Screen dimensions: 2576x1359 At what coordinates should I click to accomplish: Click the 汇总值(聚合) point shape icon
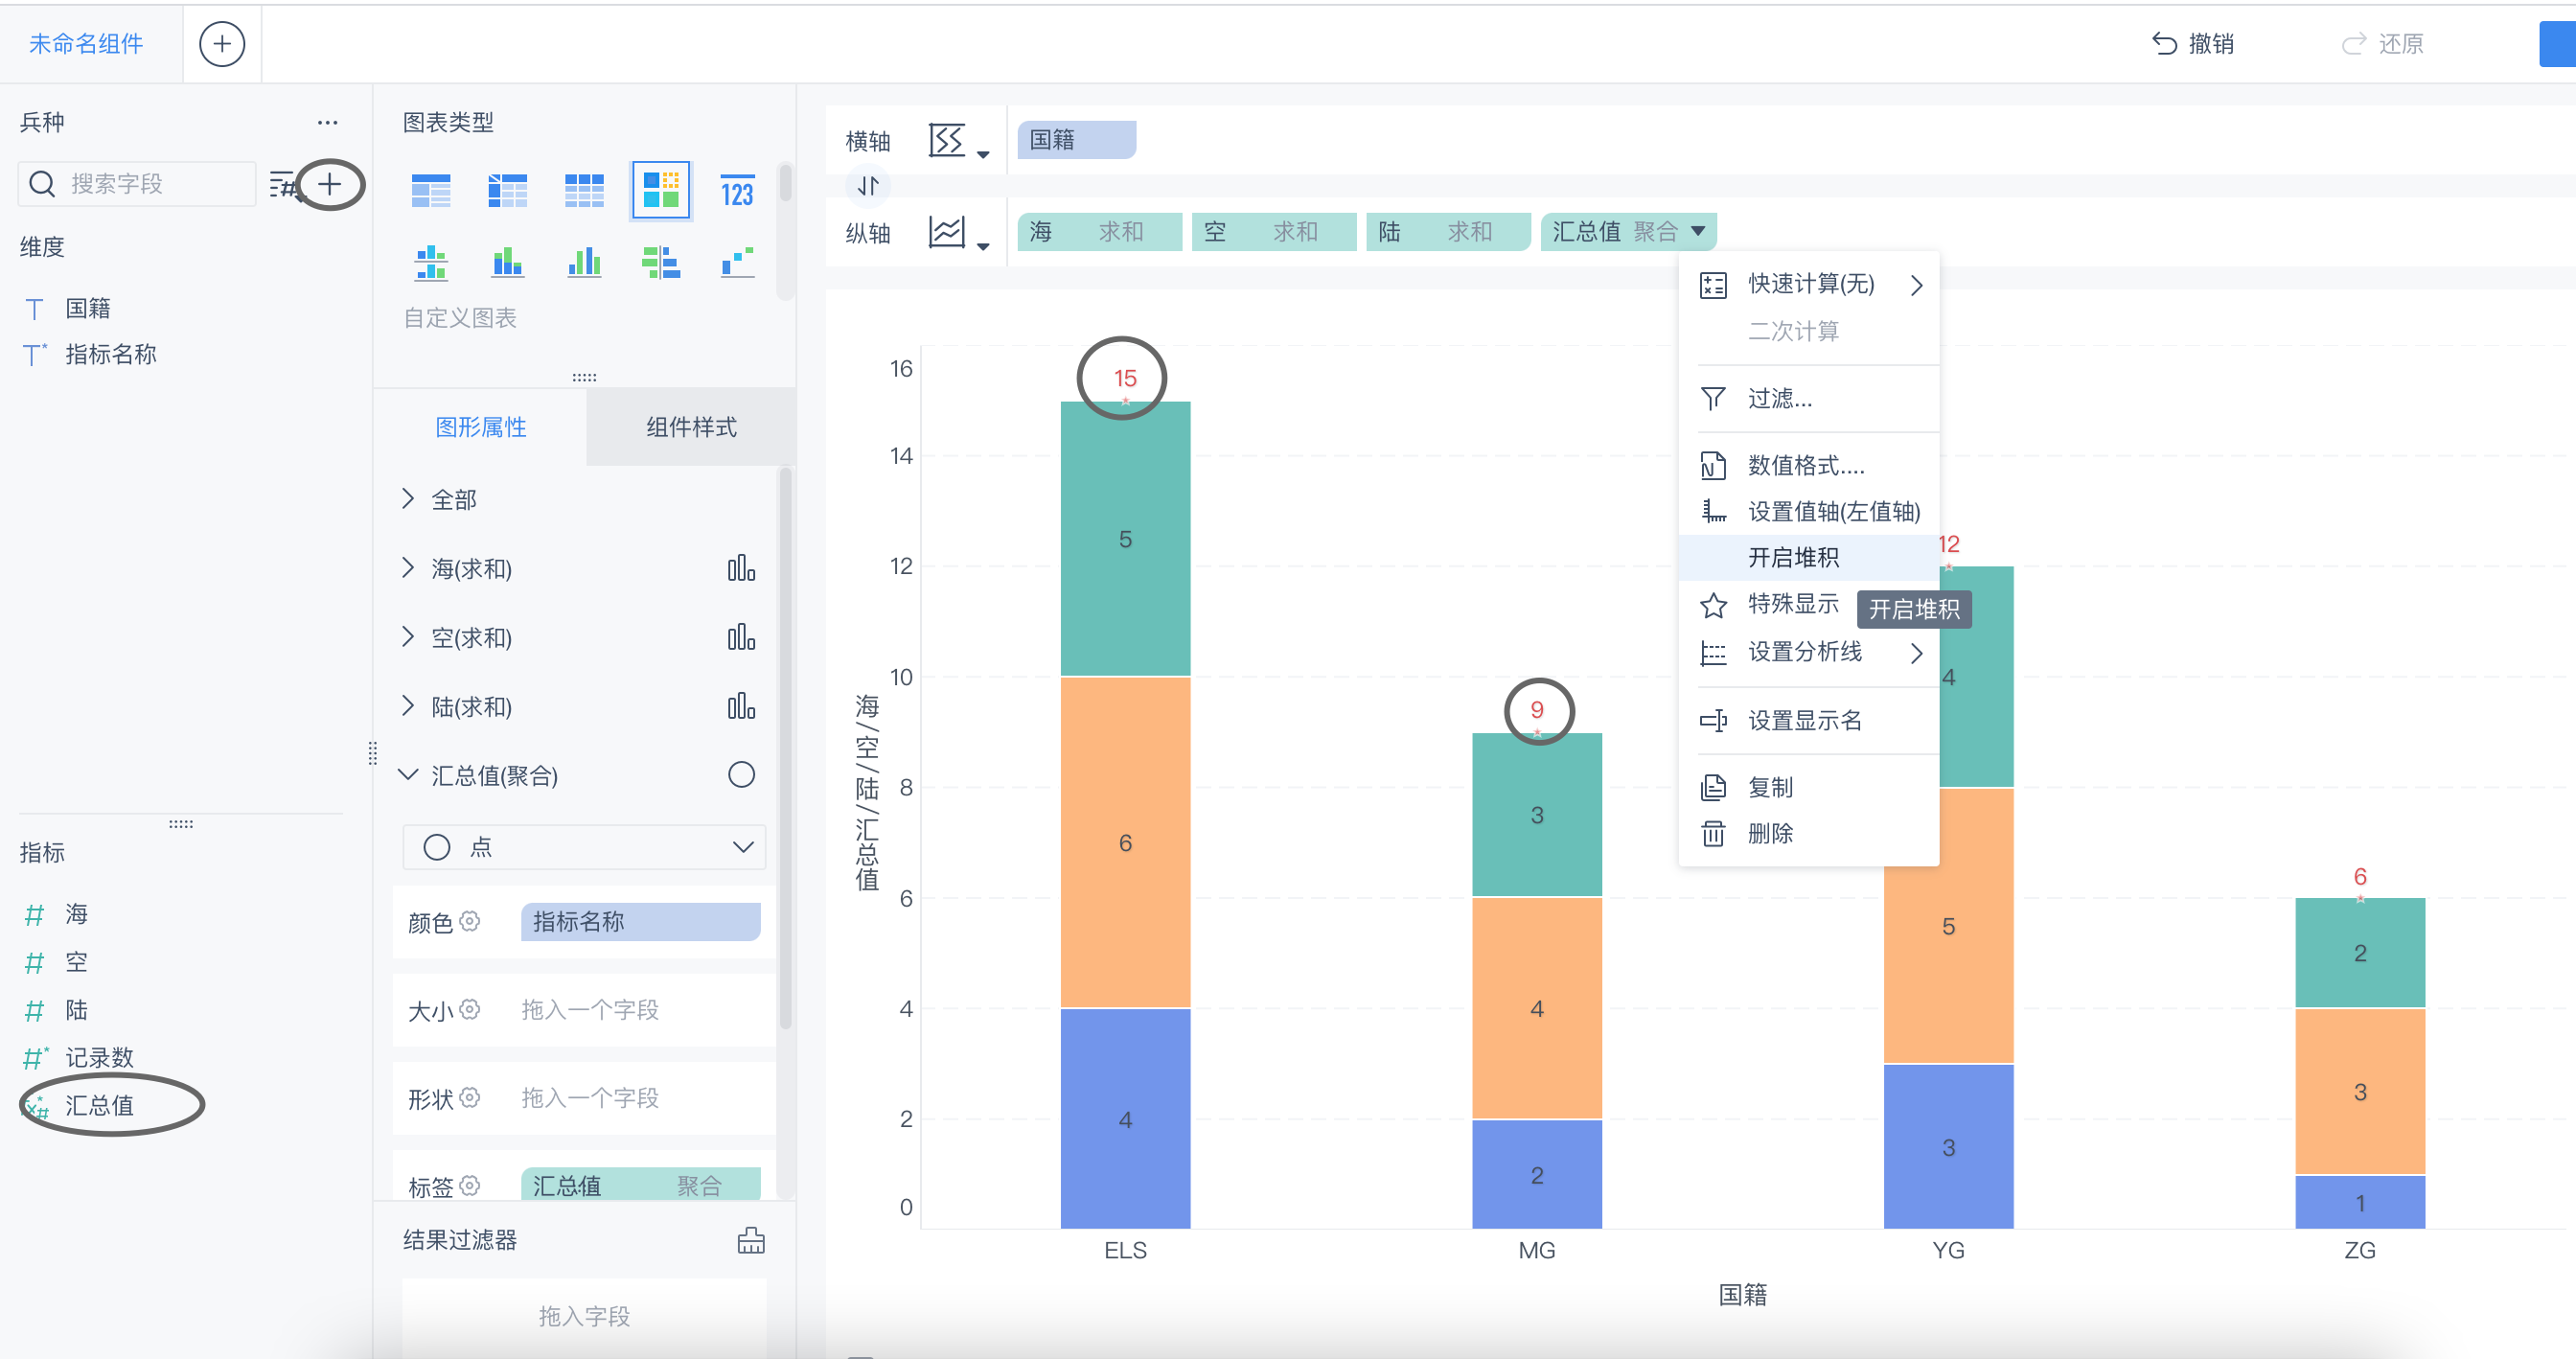click(x=741, y=775)
